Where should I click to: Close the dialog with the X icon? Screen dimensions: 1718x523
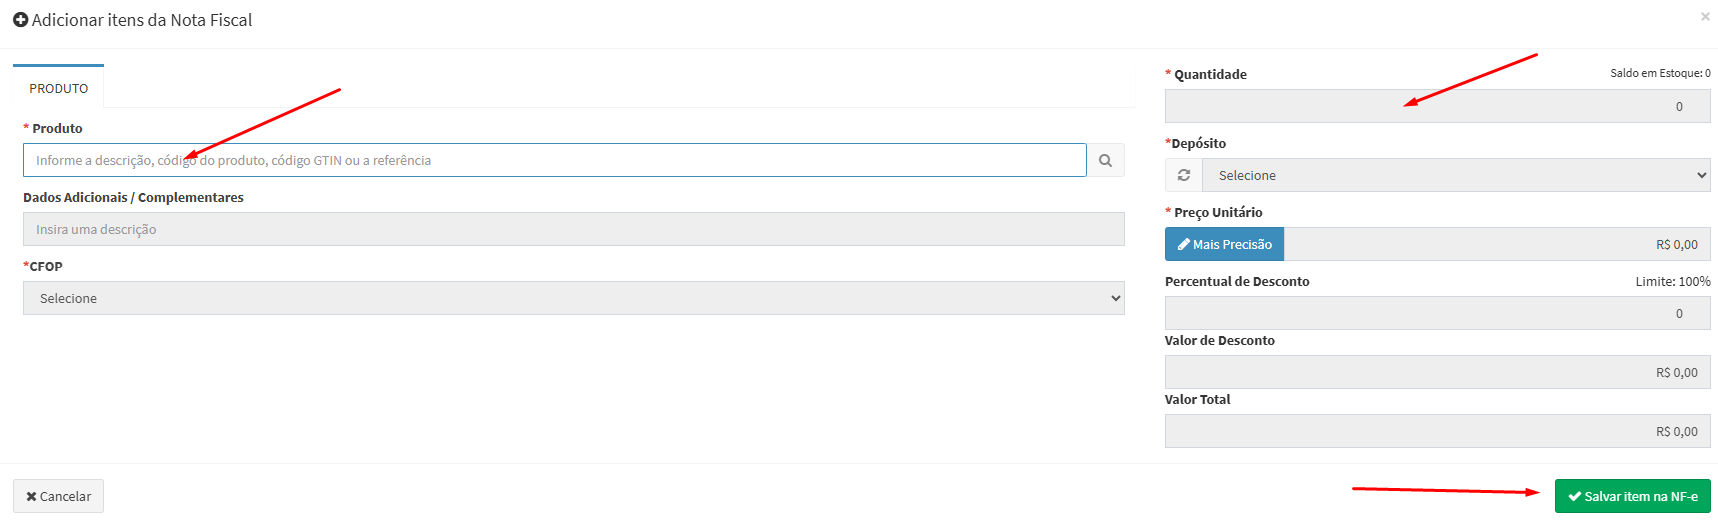[x=1705, y=17]
